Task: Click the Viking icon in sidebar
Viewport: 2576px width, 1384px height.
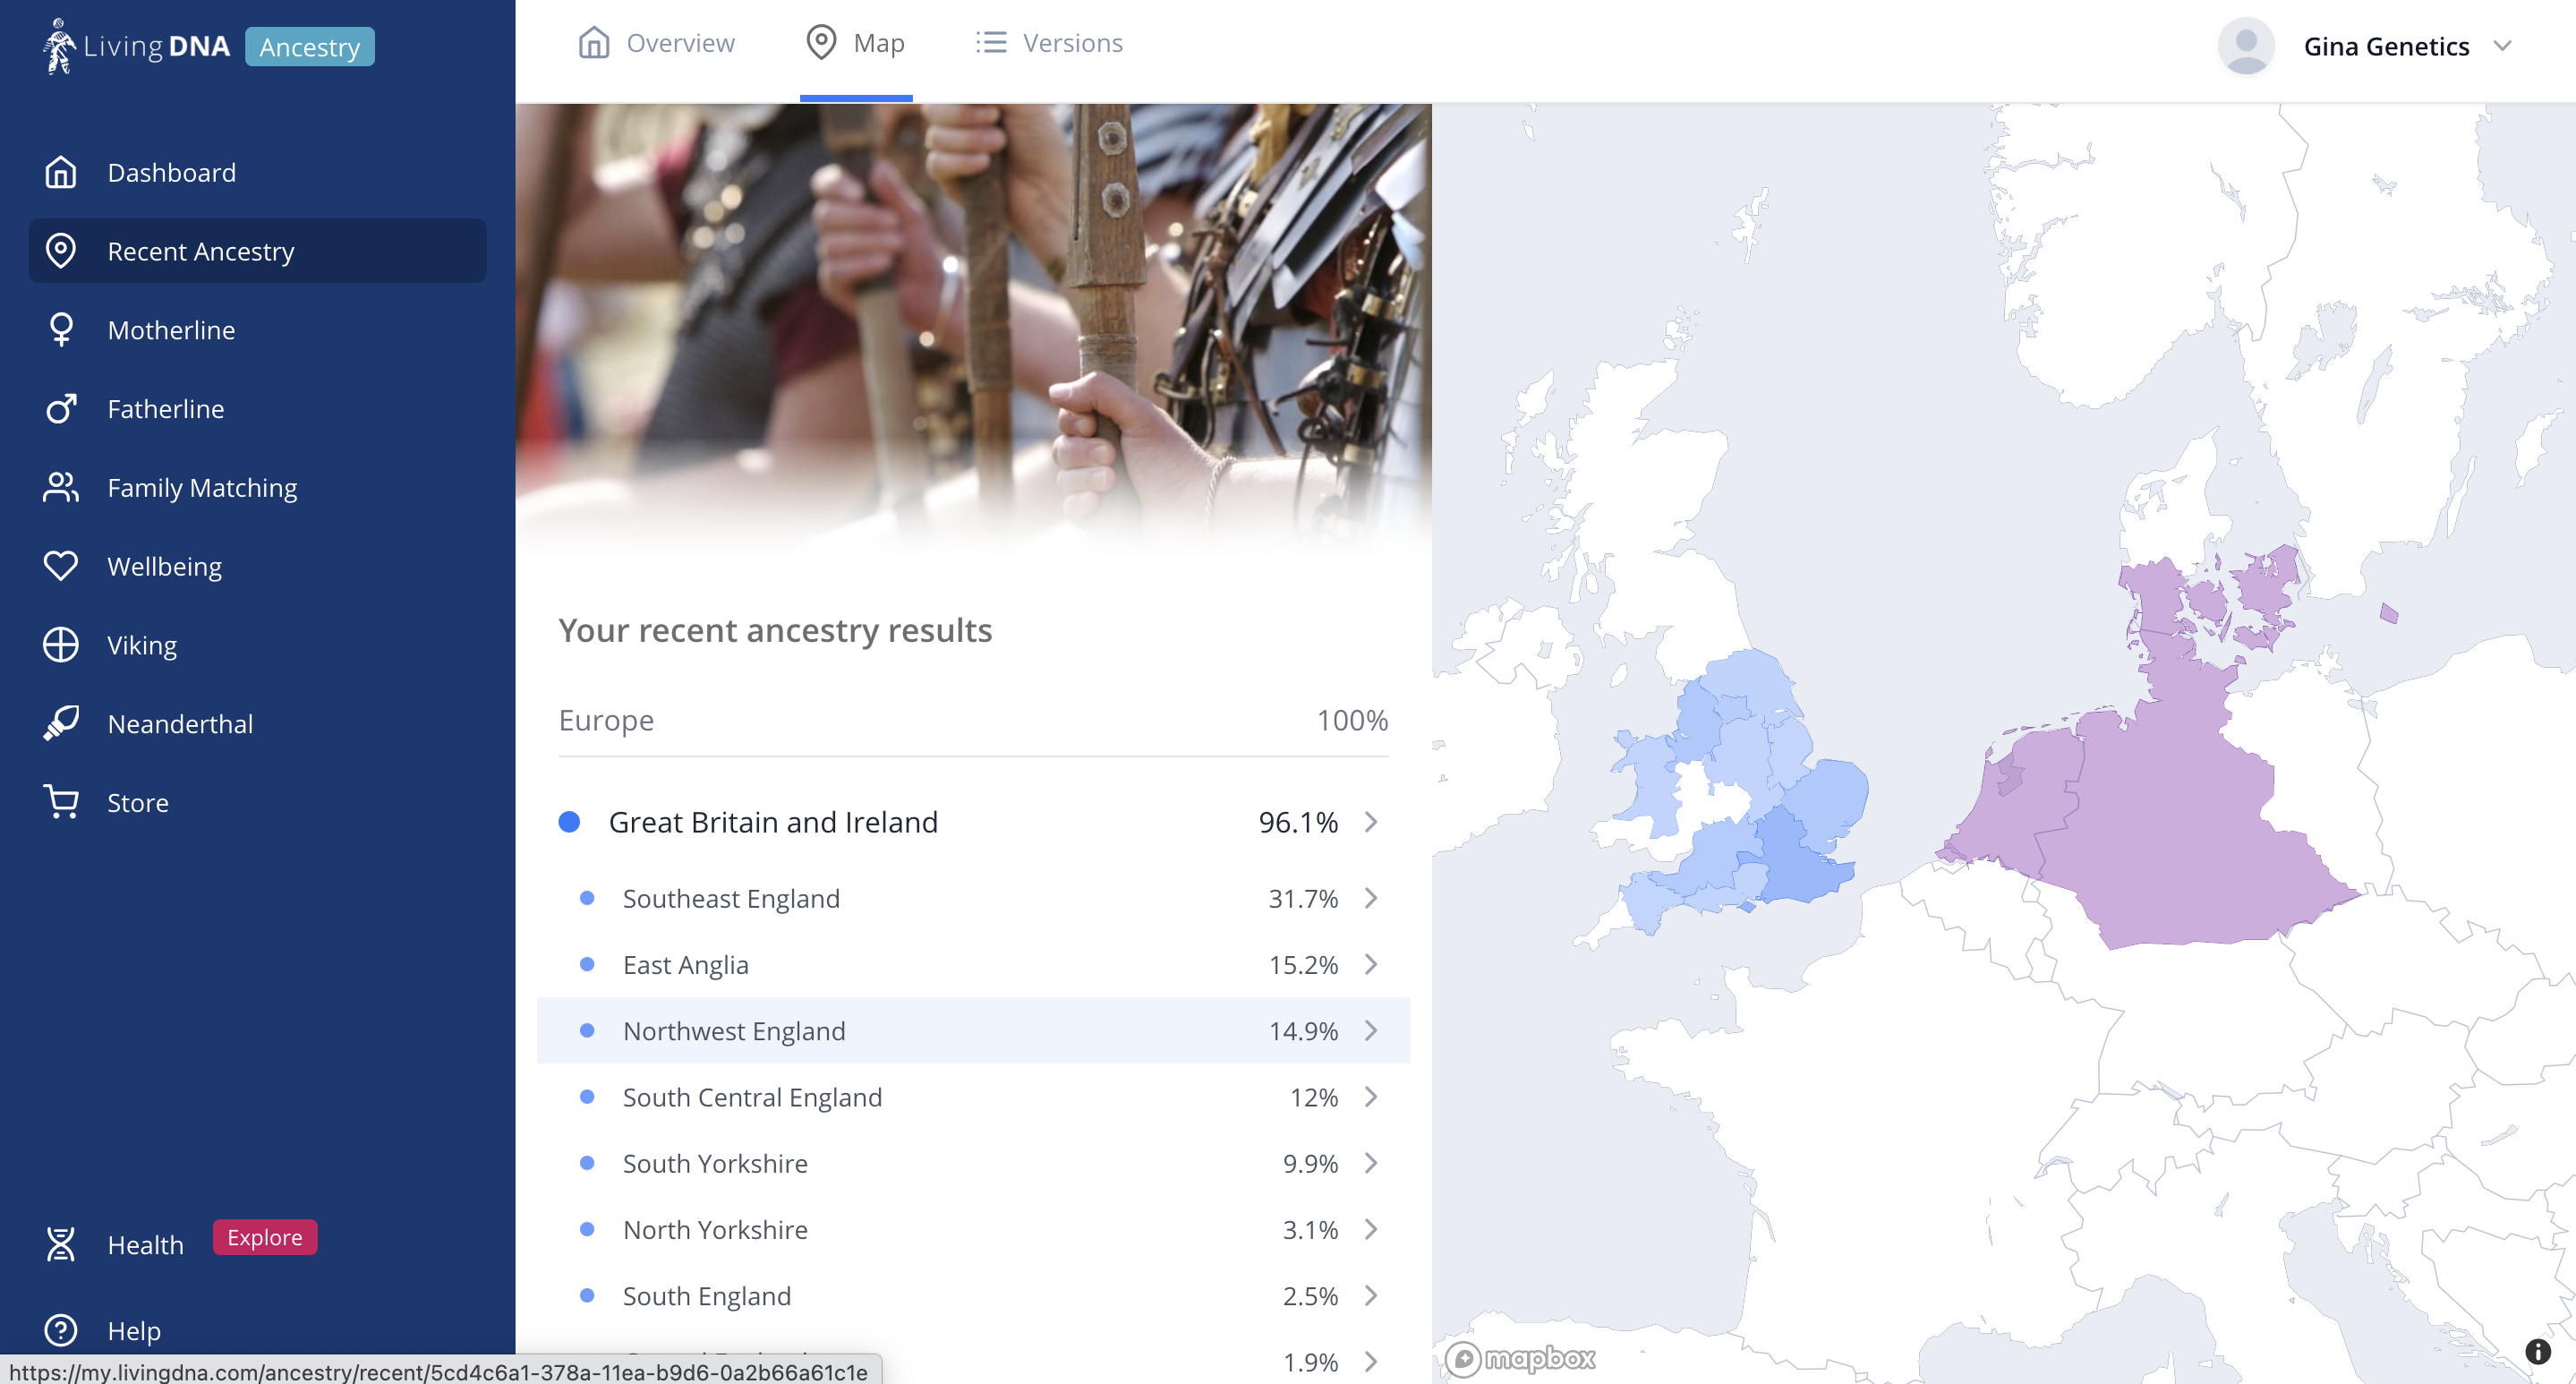Action: pyautogui.click(x=62, y=645)
